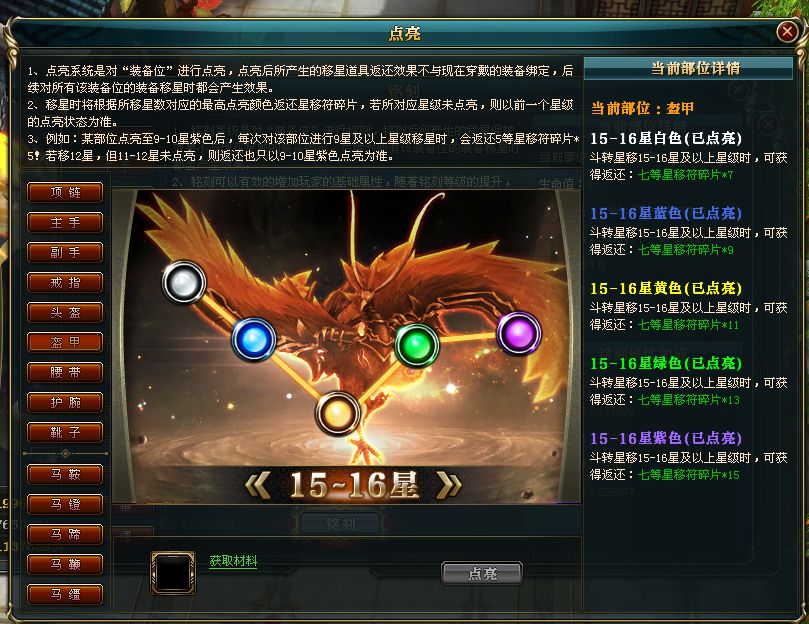This screenshot has width=809, height=624.
Task: Select the purple orb node
Action: [519, 333]
